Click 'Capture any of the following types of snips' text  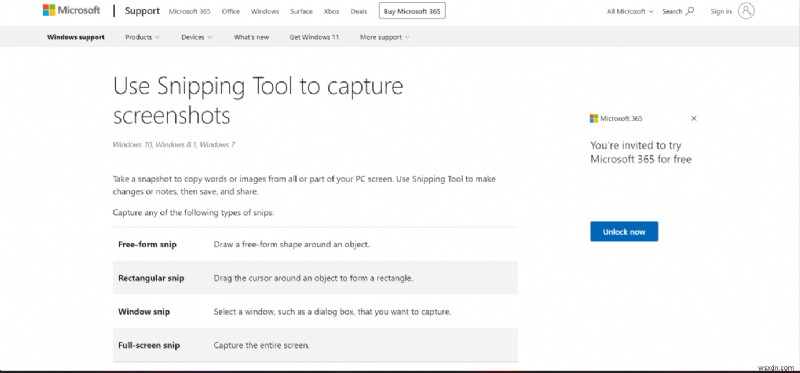(x=193, y=213)
